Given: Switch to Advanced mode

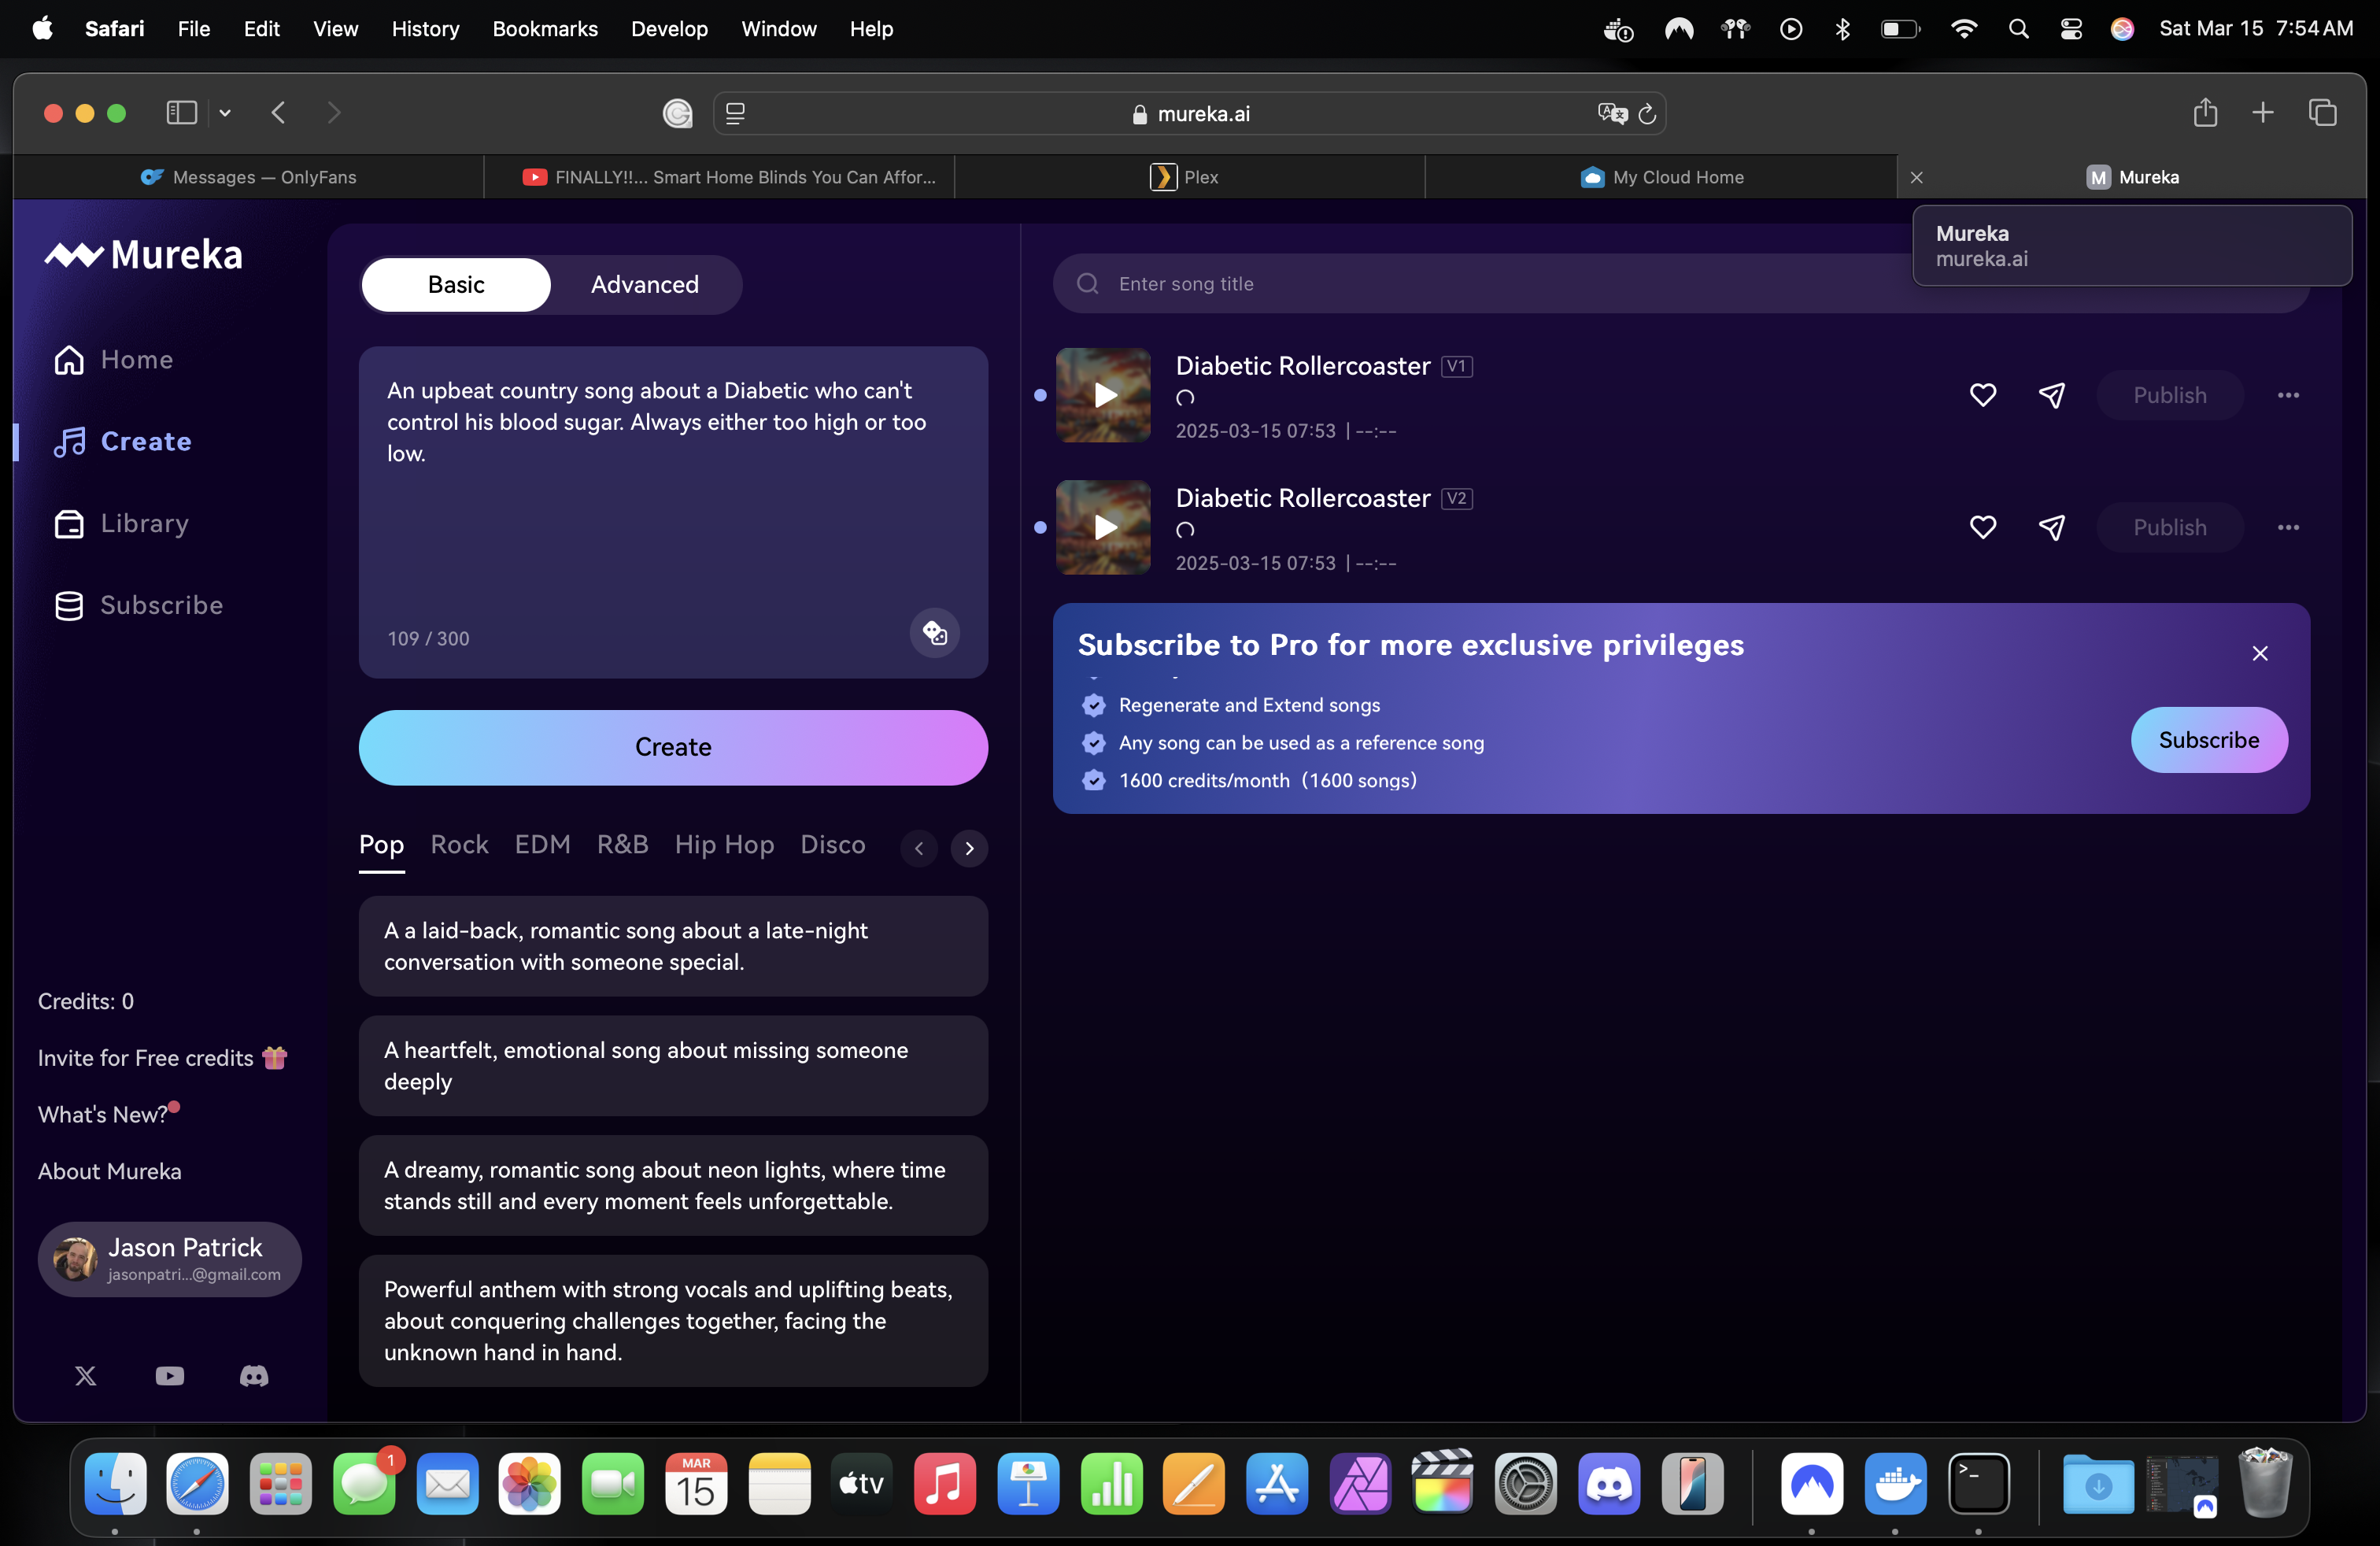Looking at the screenshot, I should tap(645, 285).
